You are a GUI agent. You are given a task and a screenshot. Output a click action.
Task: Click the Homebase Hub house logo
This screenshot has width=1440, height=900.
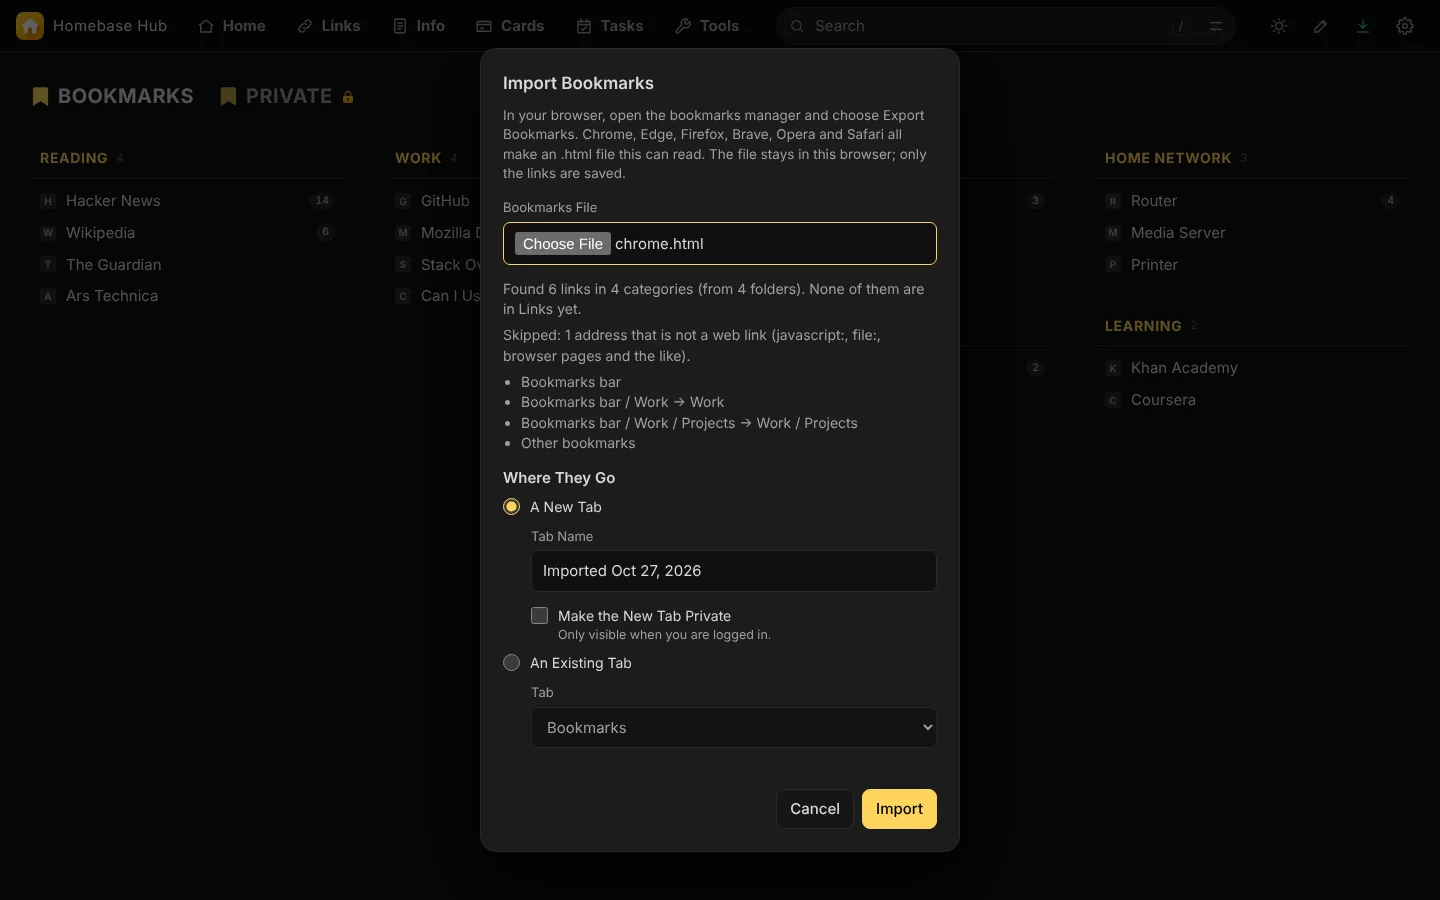pyautogui.click(x=30, y=26)
